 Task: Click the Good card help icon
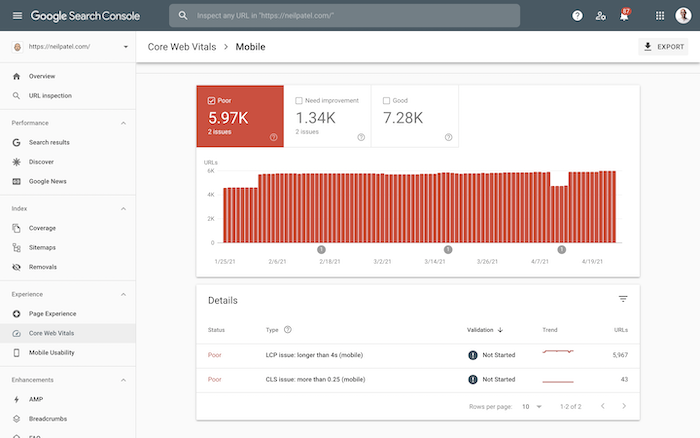(x=448, y=137)
